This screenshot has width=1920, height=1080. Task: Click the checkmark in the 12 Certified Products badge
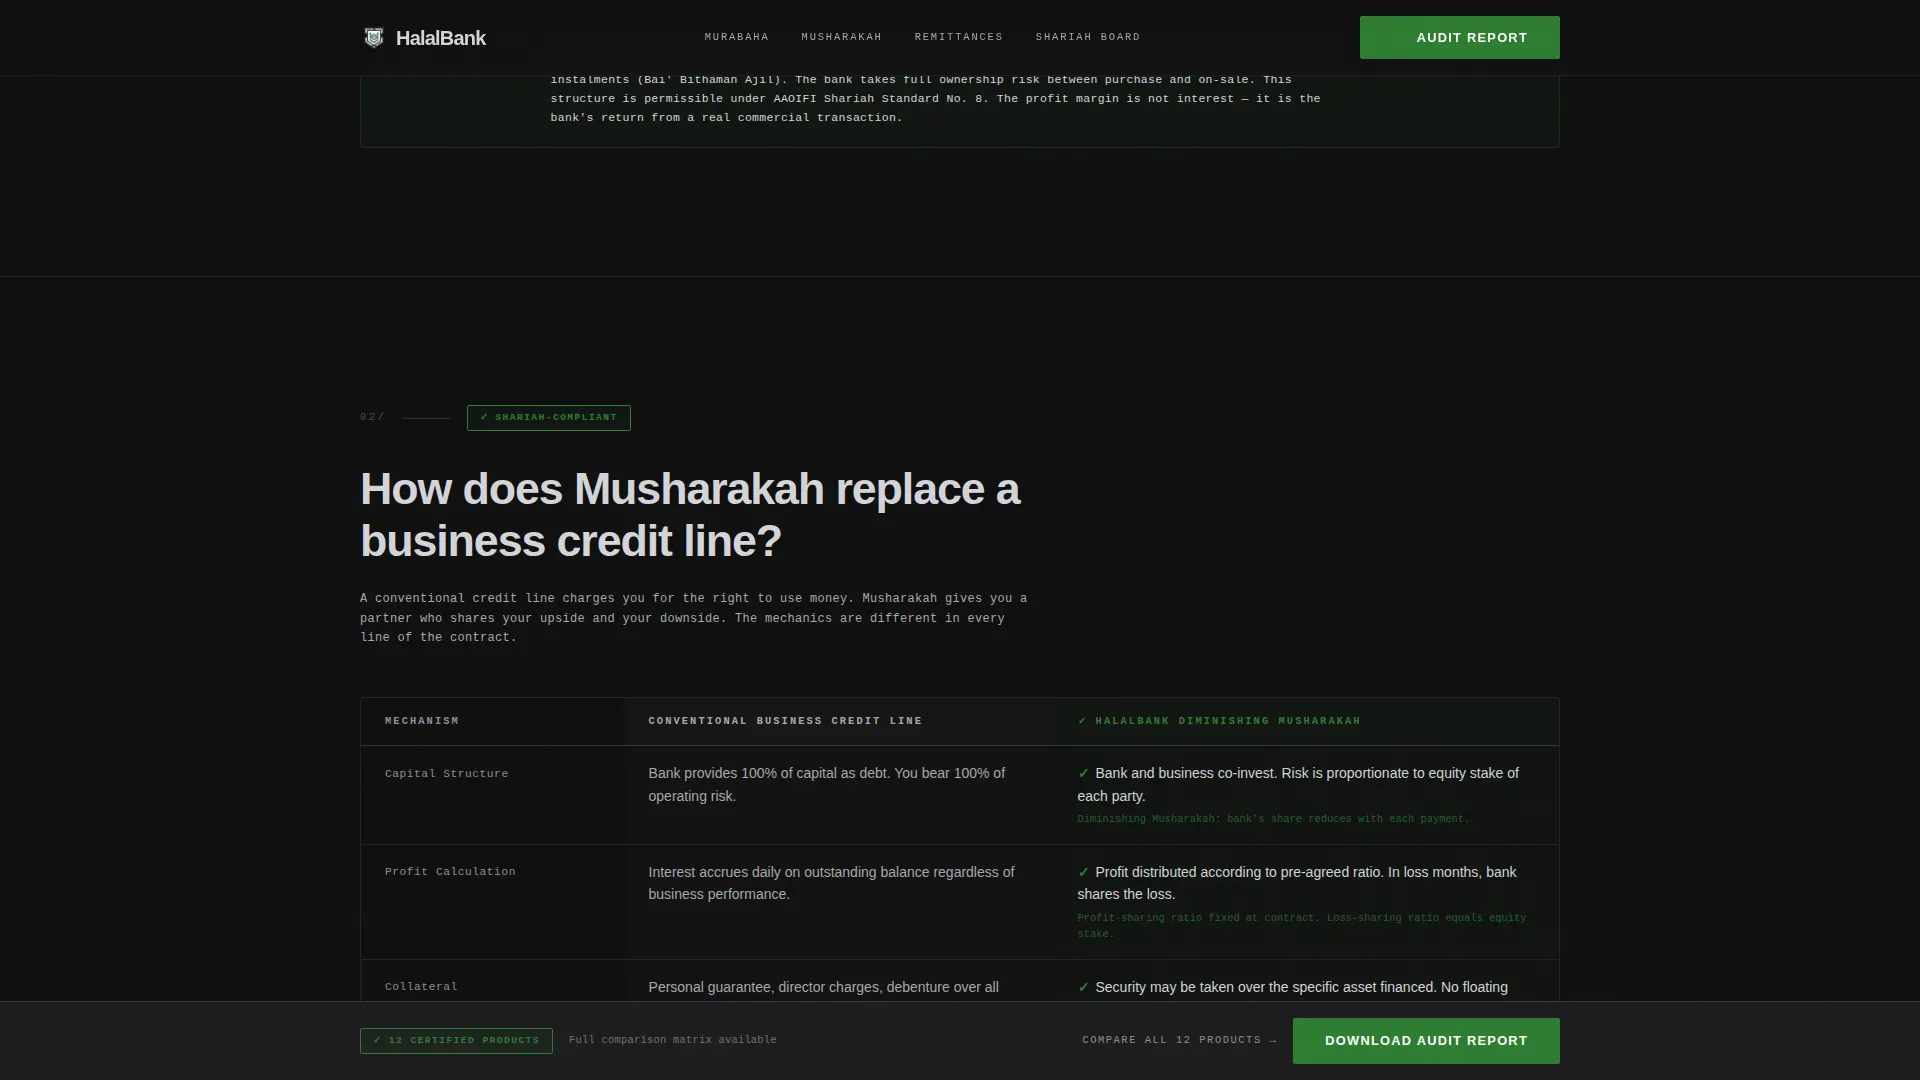(377, 1041)
